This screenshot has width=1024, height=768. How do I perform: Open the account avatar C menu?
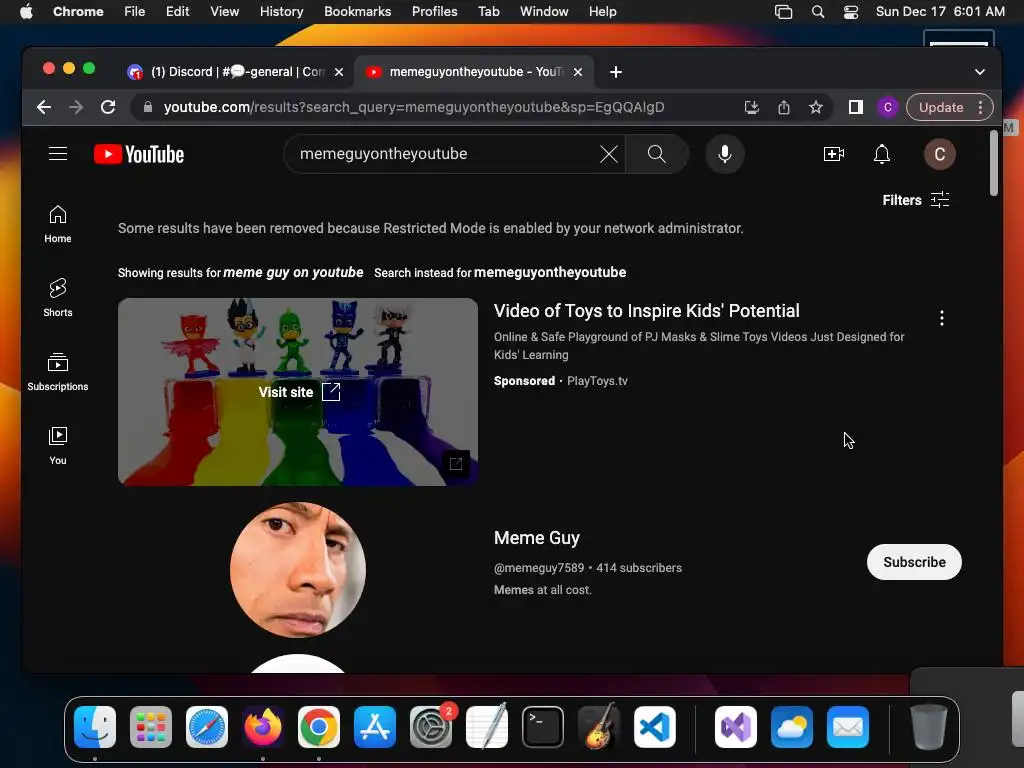point(940,154)
